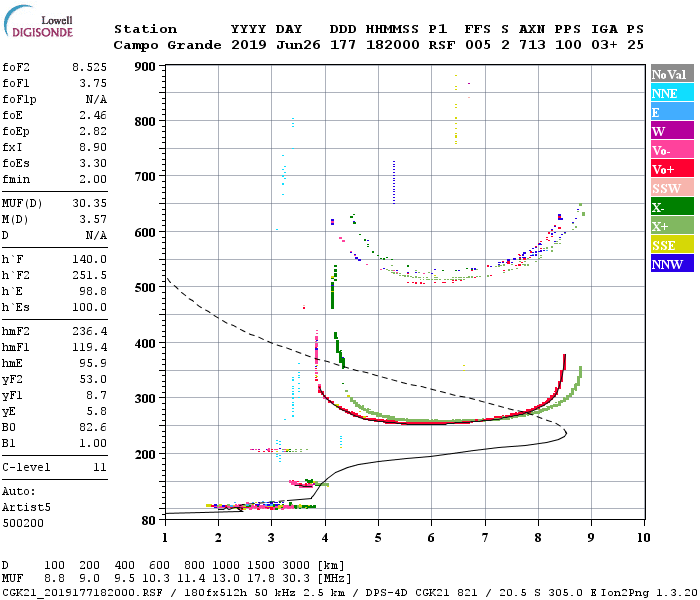
Task: Click the MUF 8.8 value for 100 km
Action: 54,579
